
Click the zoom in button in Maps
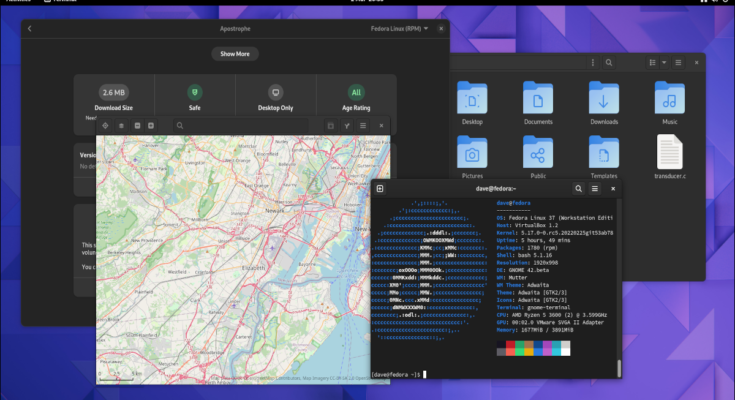coord(151,126)
